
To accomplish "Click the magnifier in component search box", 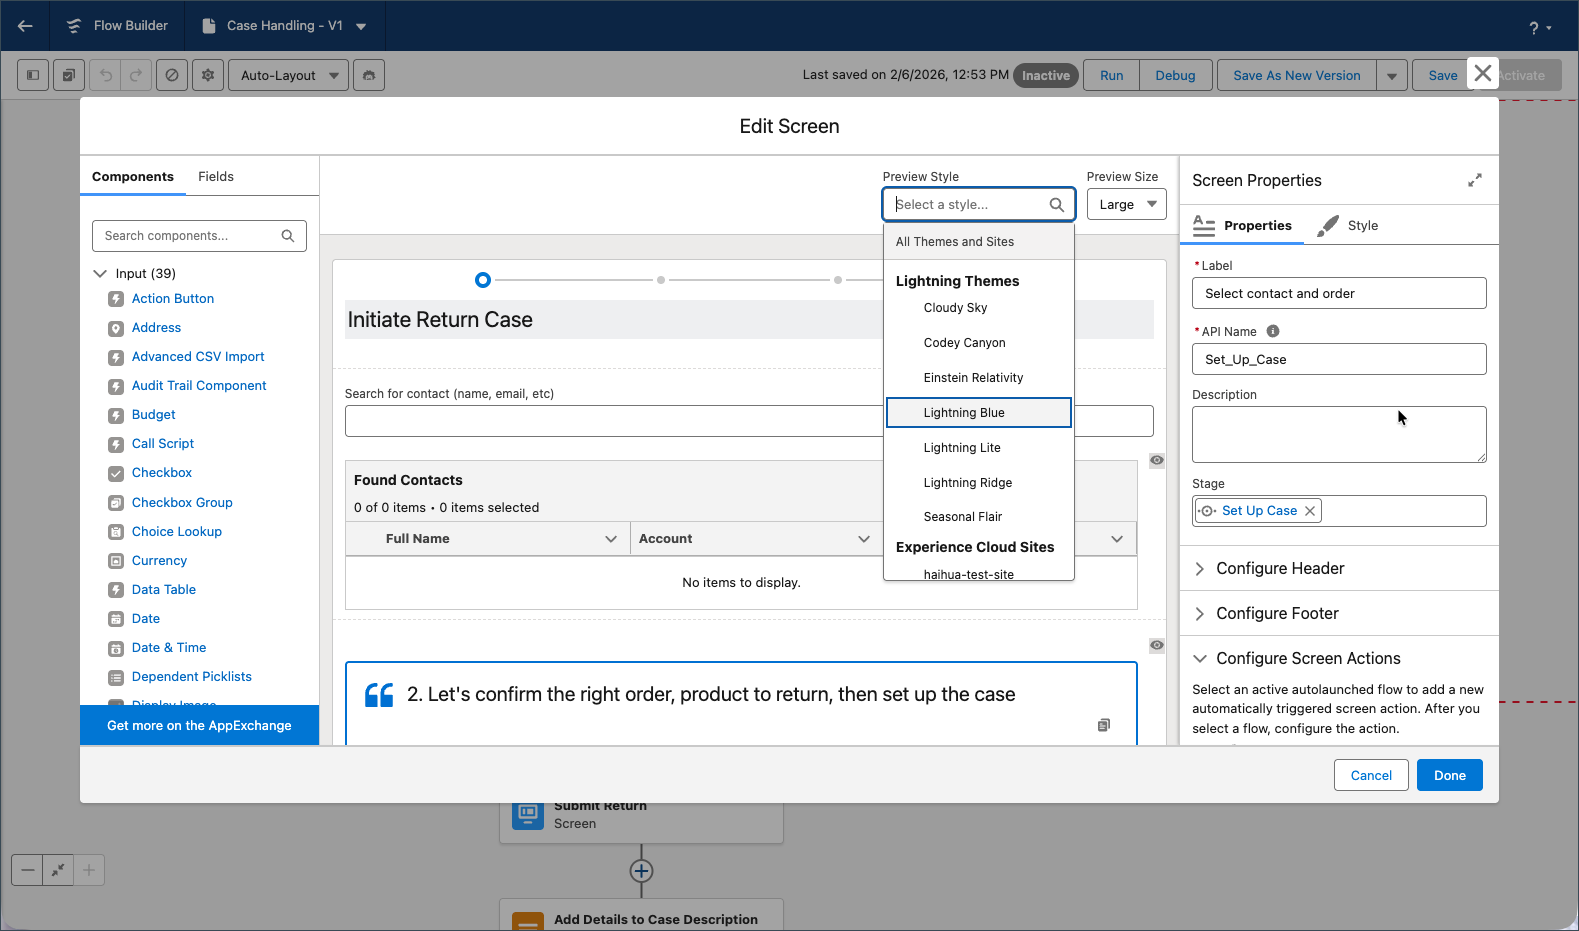I will pyautogui.click(x=288, y=236).
